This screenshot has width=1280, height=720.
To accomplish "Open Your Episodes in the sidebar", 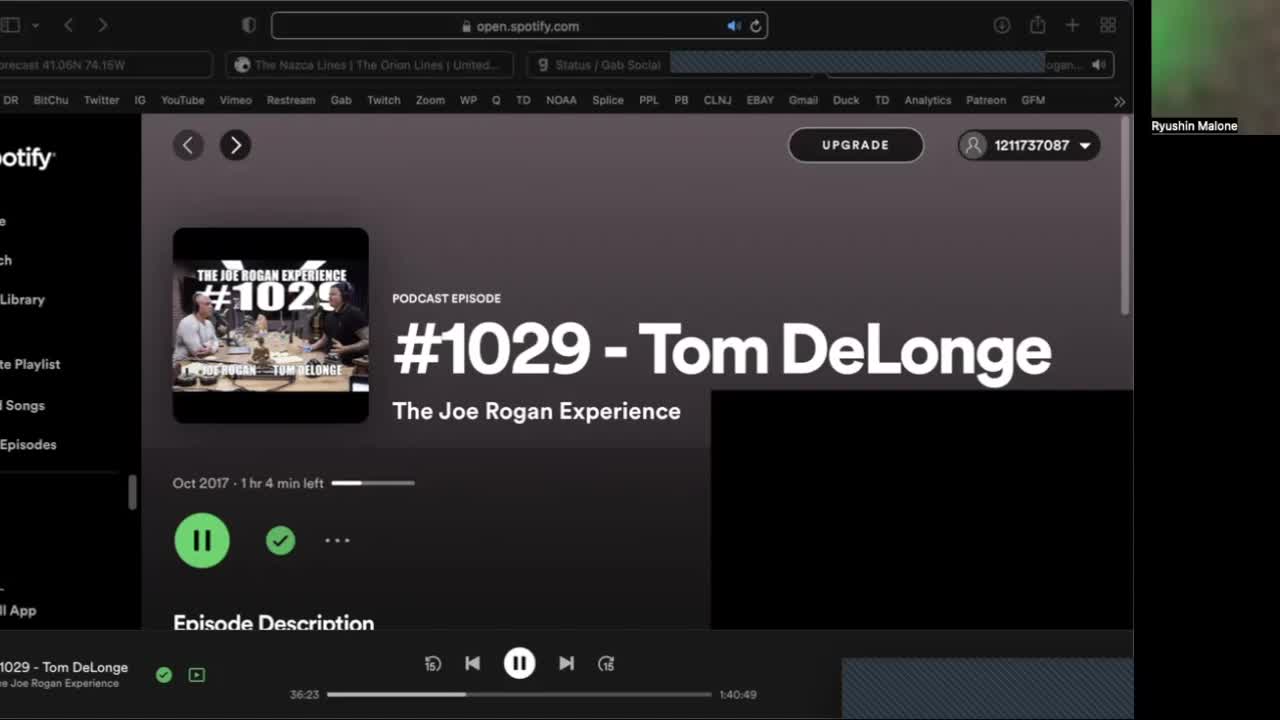I will 28,444.
